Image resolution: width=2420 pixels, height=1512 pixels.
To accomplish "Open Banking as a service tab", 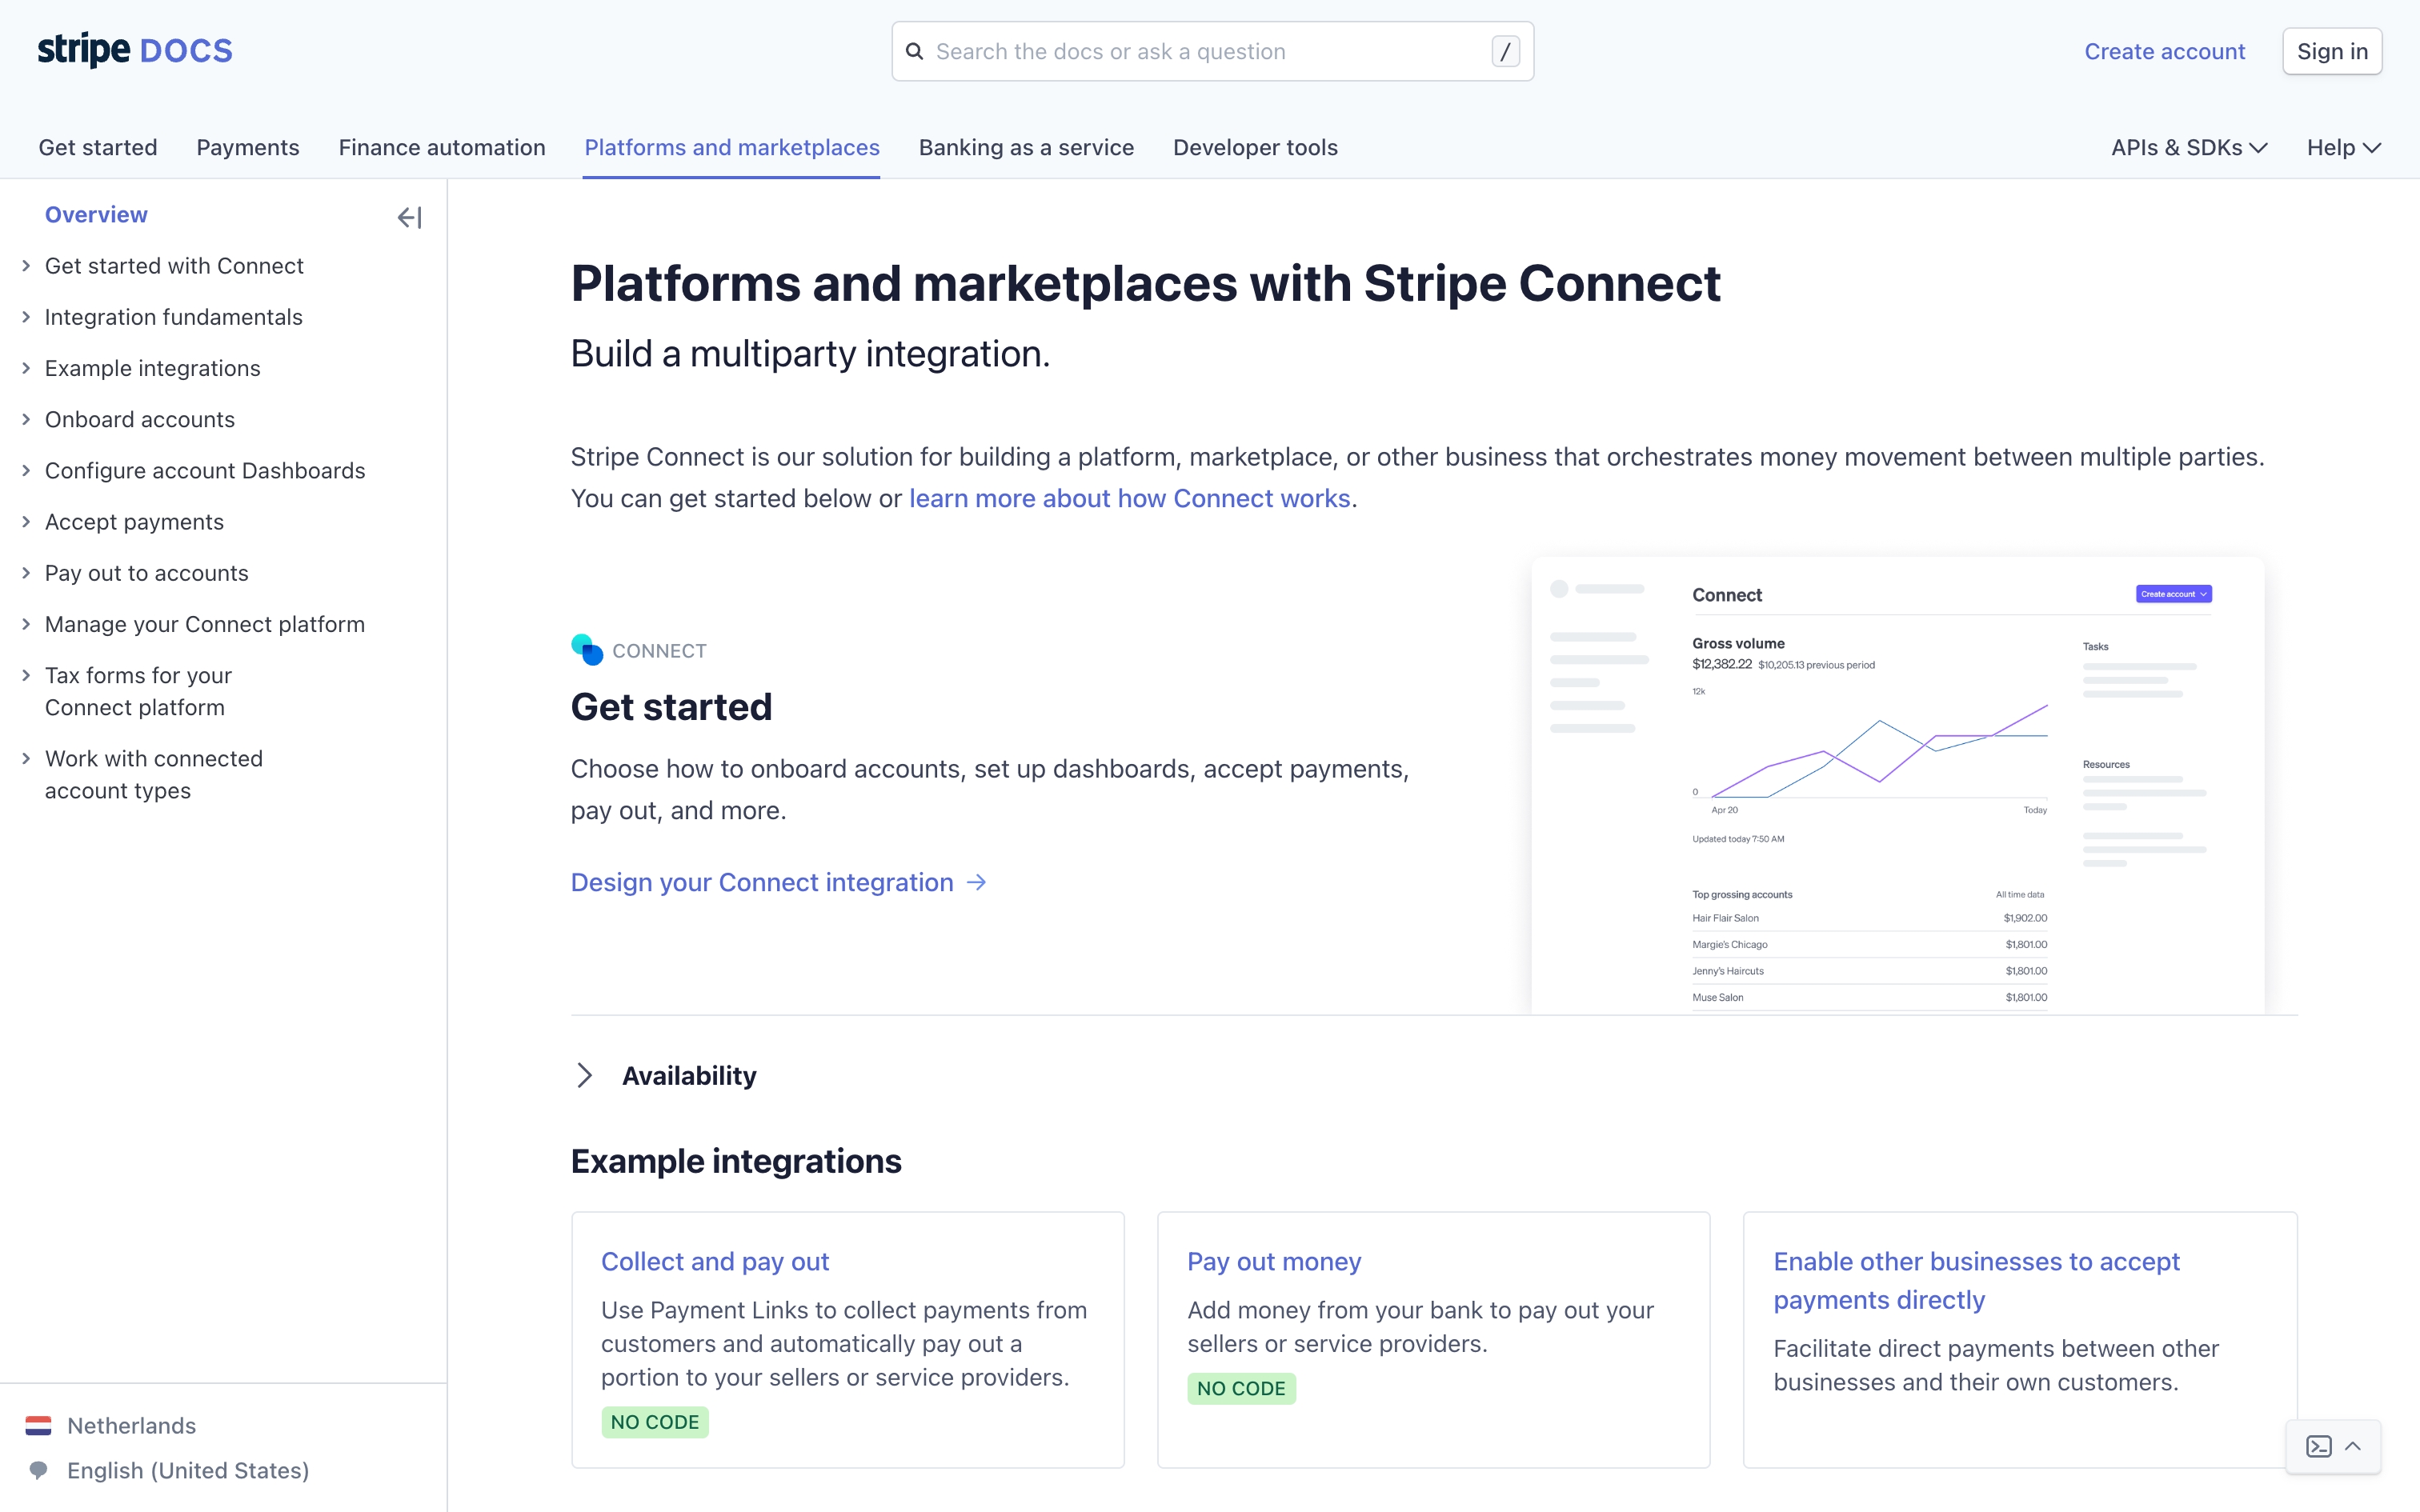I will click(x=1026, y=148).
